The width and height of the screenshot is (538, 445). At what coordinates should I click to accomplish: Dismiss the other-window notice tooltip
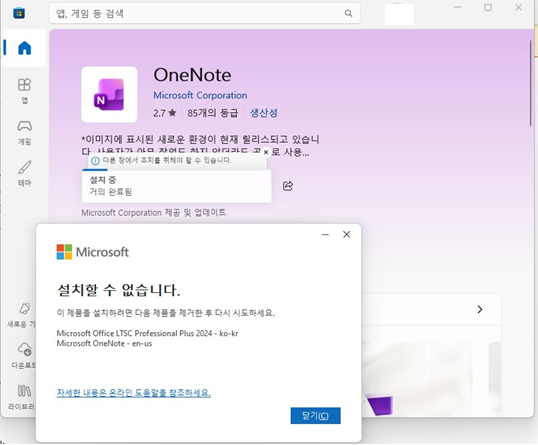click(x=266, y=152)
